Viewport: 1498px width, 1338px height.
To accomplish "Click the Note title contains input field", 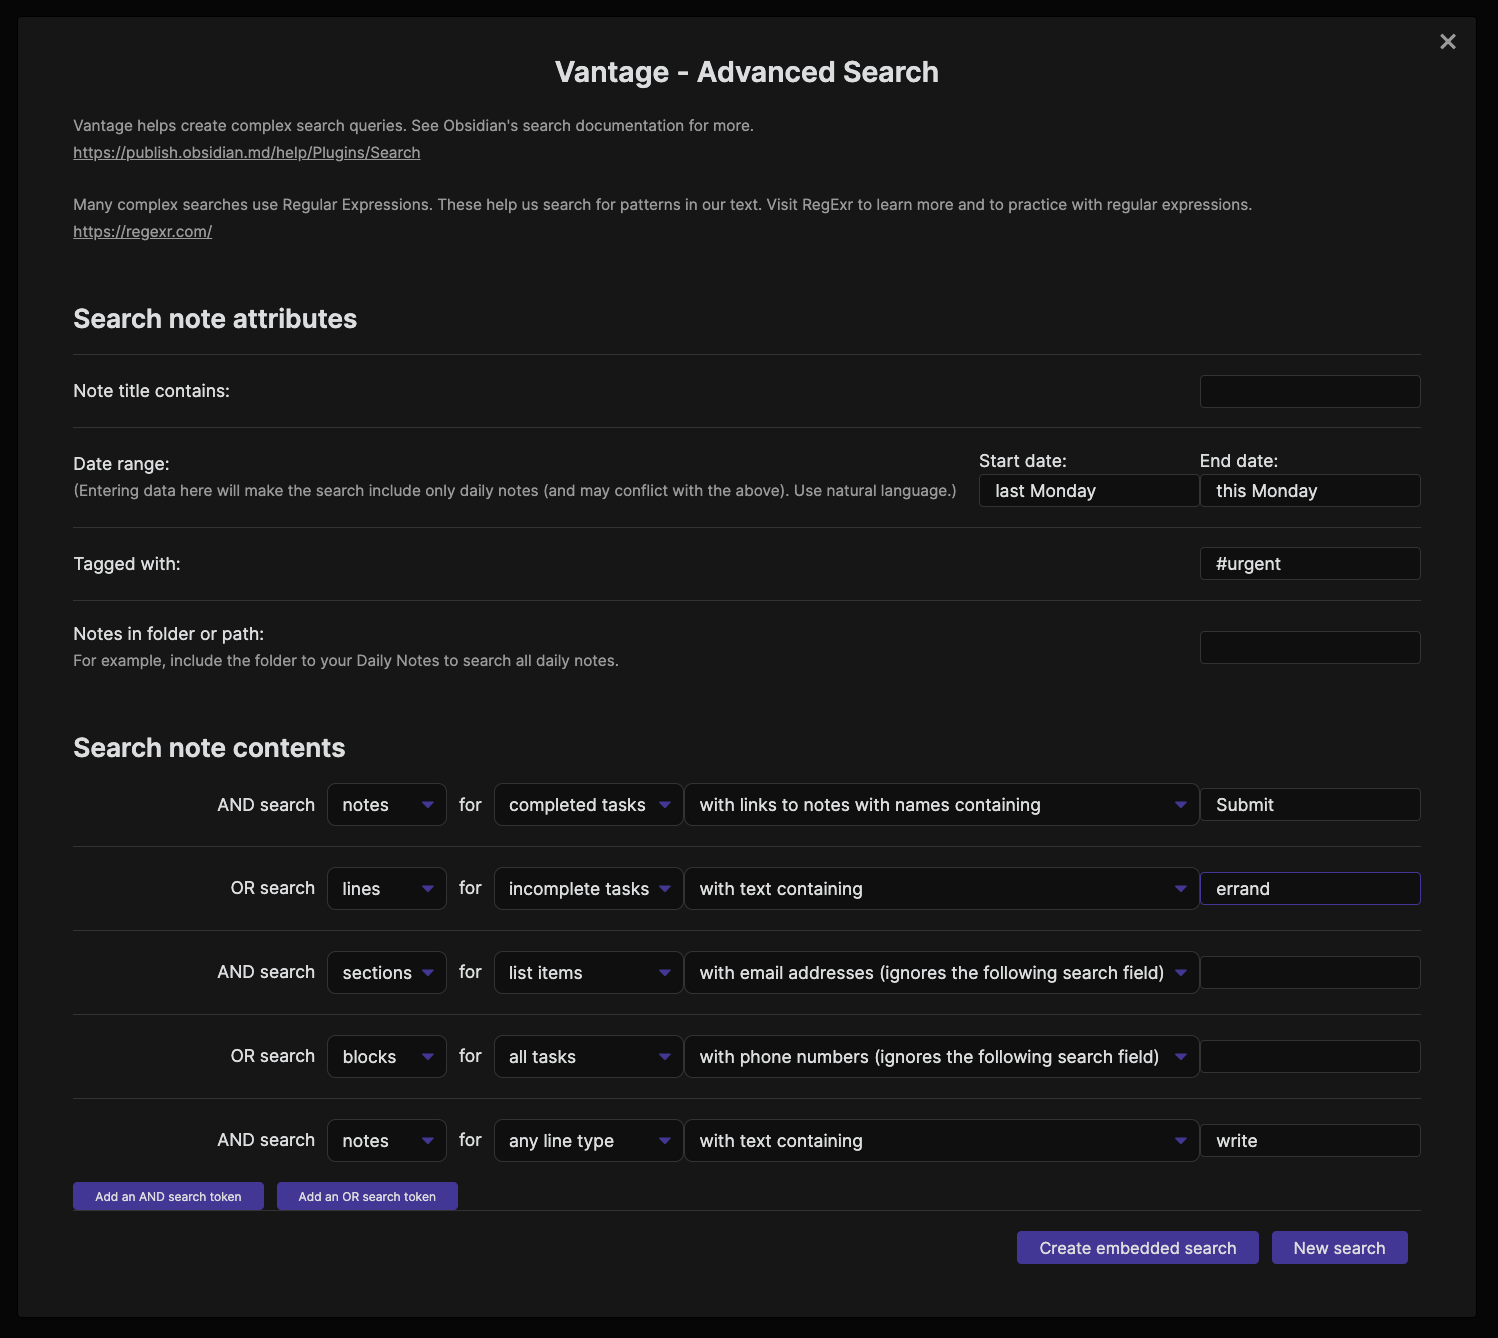I will coord(1310,391).
